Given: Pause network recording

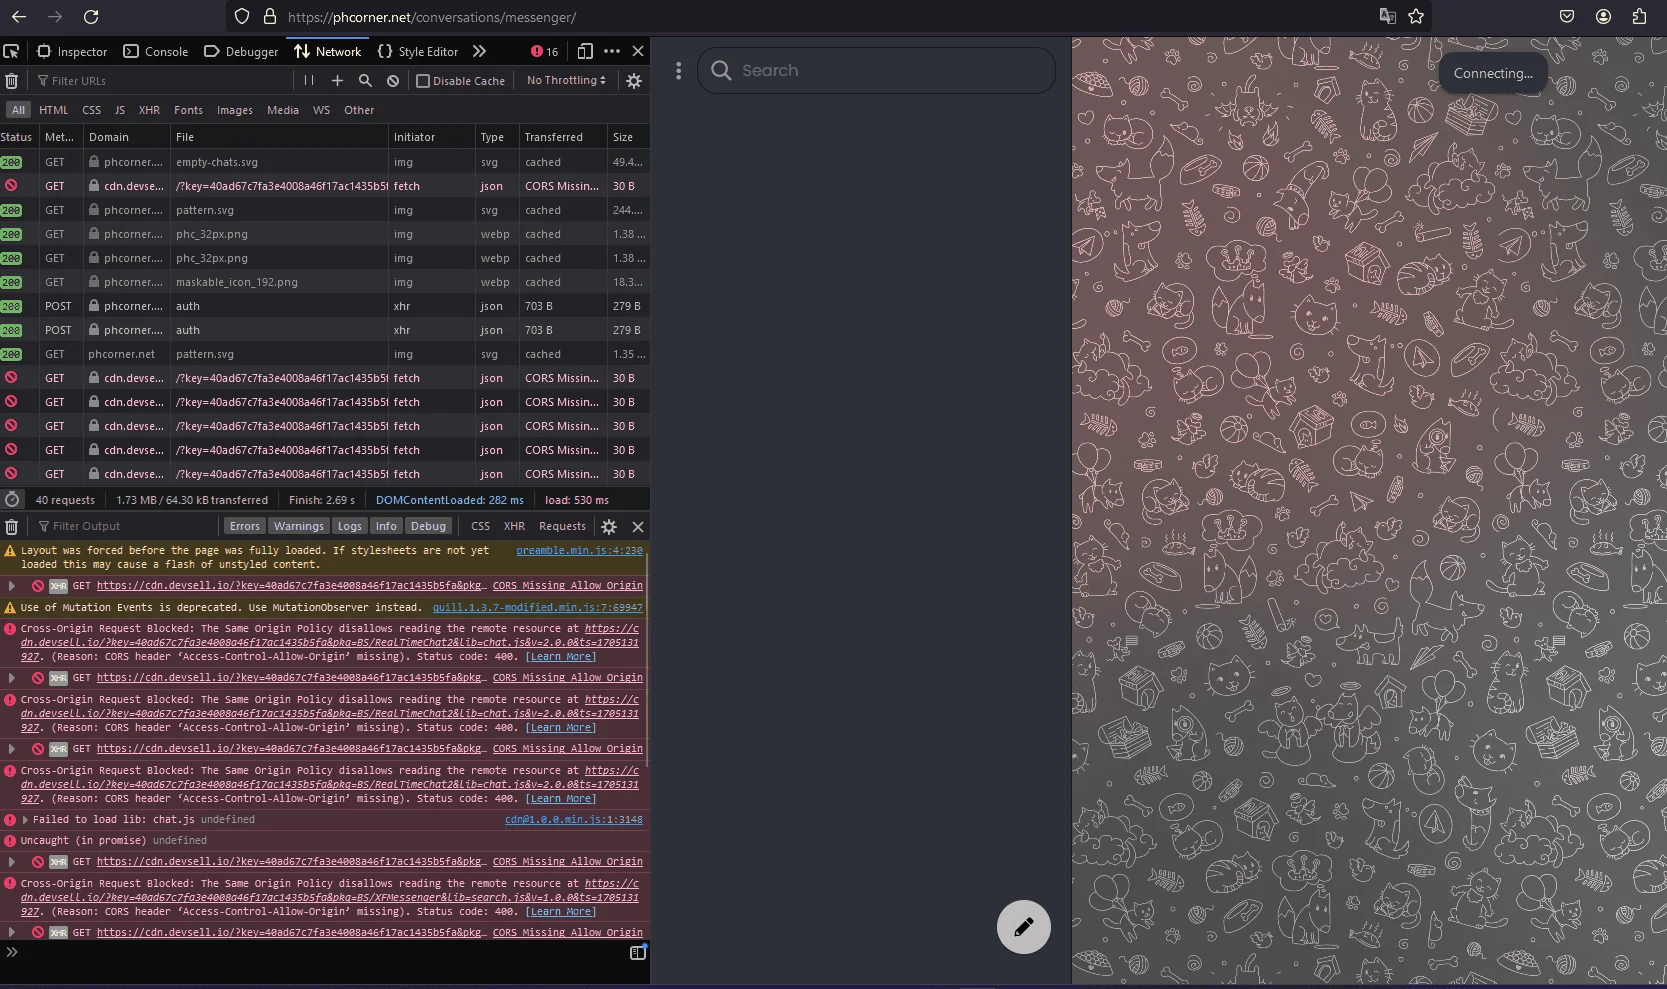Looking at the screenshot, I should coord(309,80).
